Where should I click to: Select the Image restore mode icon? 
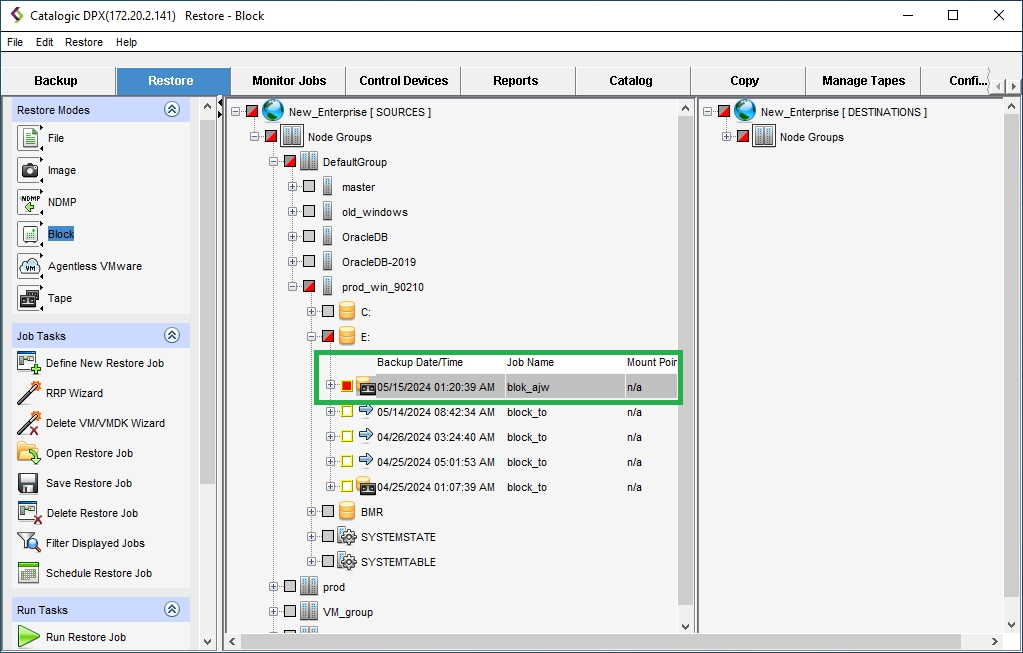click(30, 170)
